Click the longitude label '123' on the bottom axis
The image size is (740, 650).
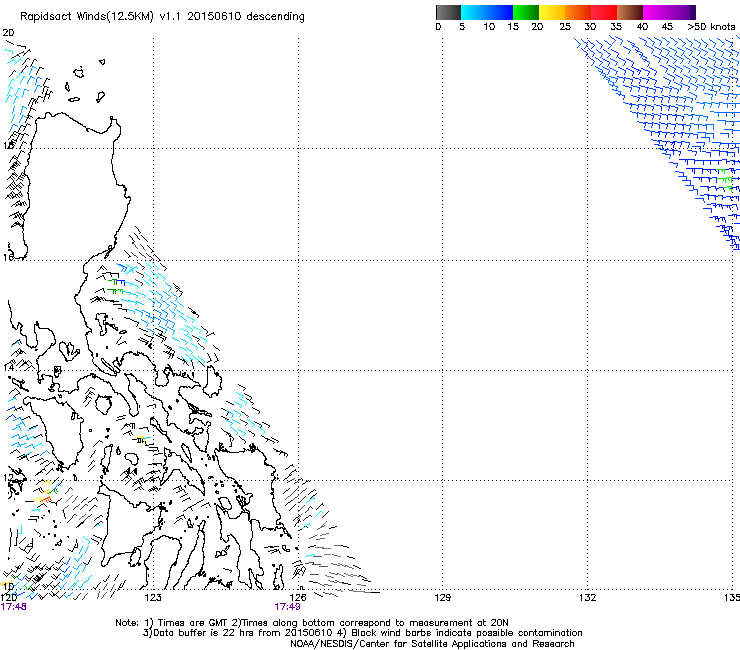[153, 598]
